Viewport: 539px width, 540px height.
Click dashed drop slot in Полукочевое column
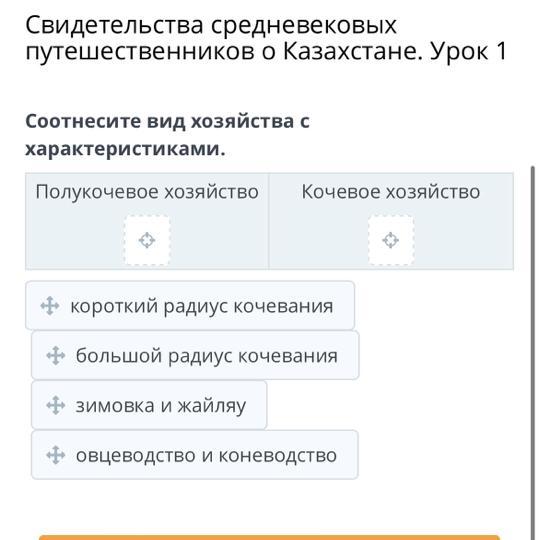(x=147, y=240)
